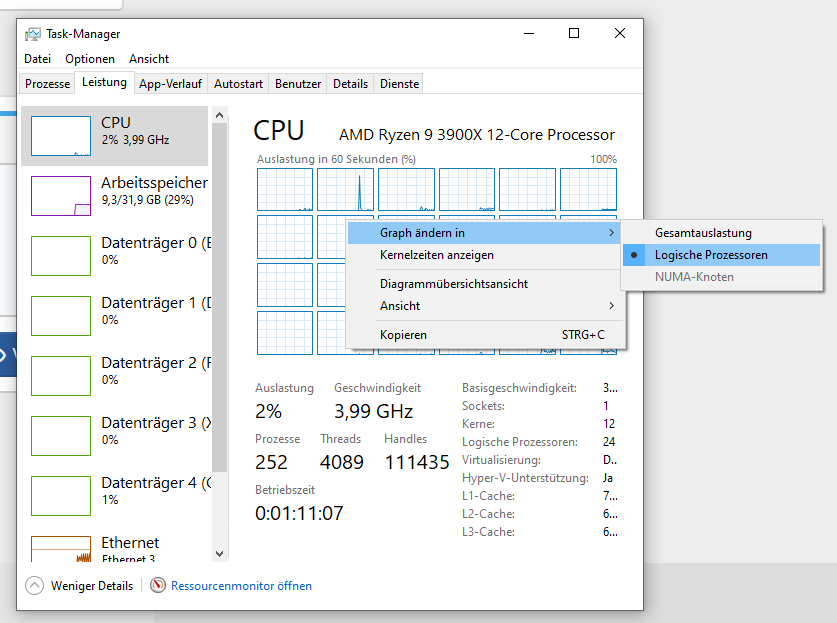Image resolution: width=837 pixels, height=623 pixels.
Task: Click the sidebar scrollbar thumb
Action: [219, 298]
